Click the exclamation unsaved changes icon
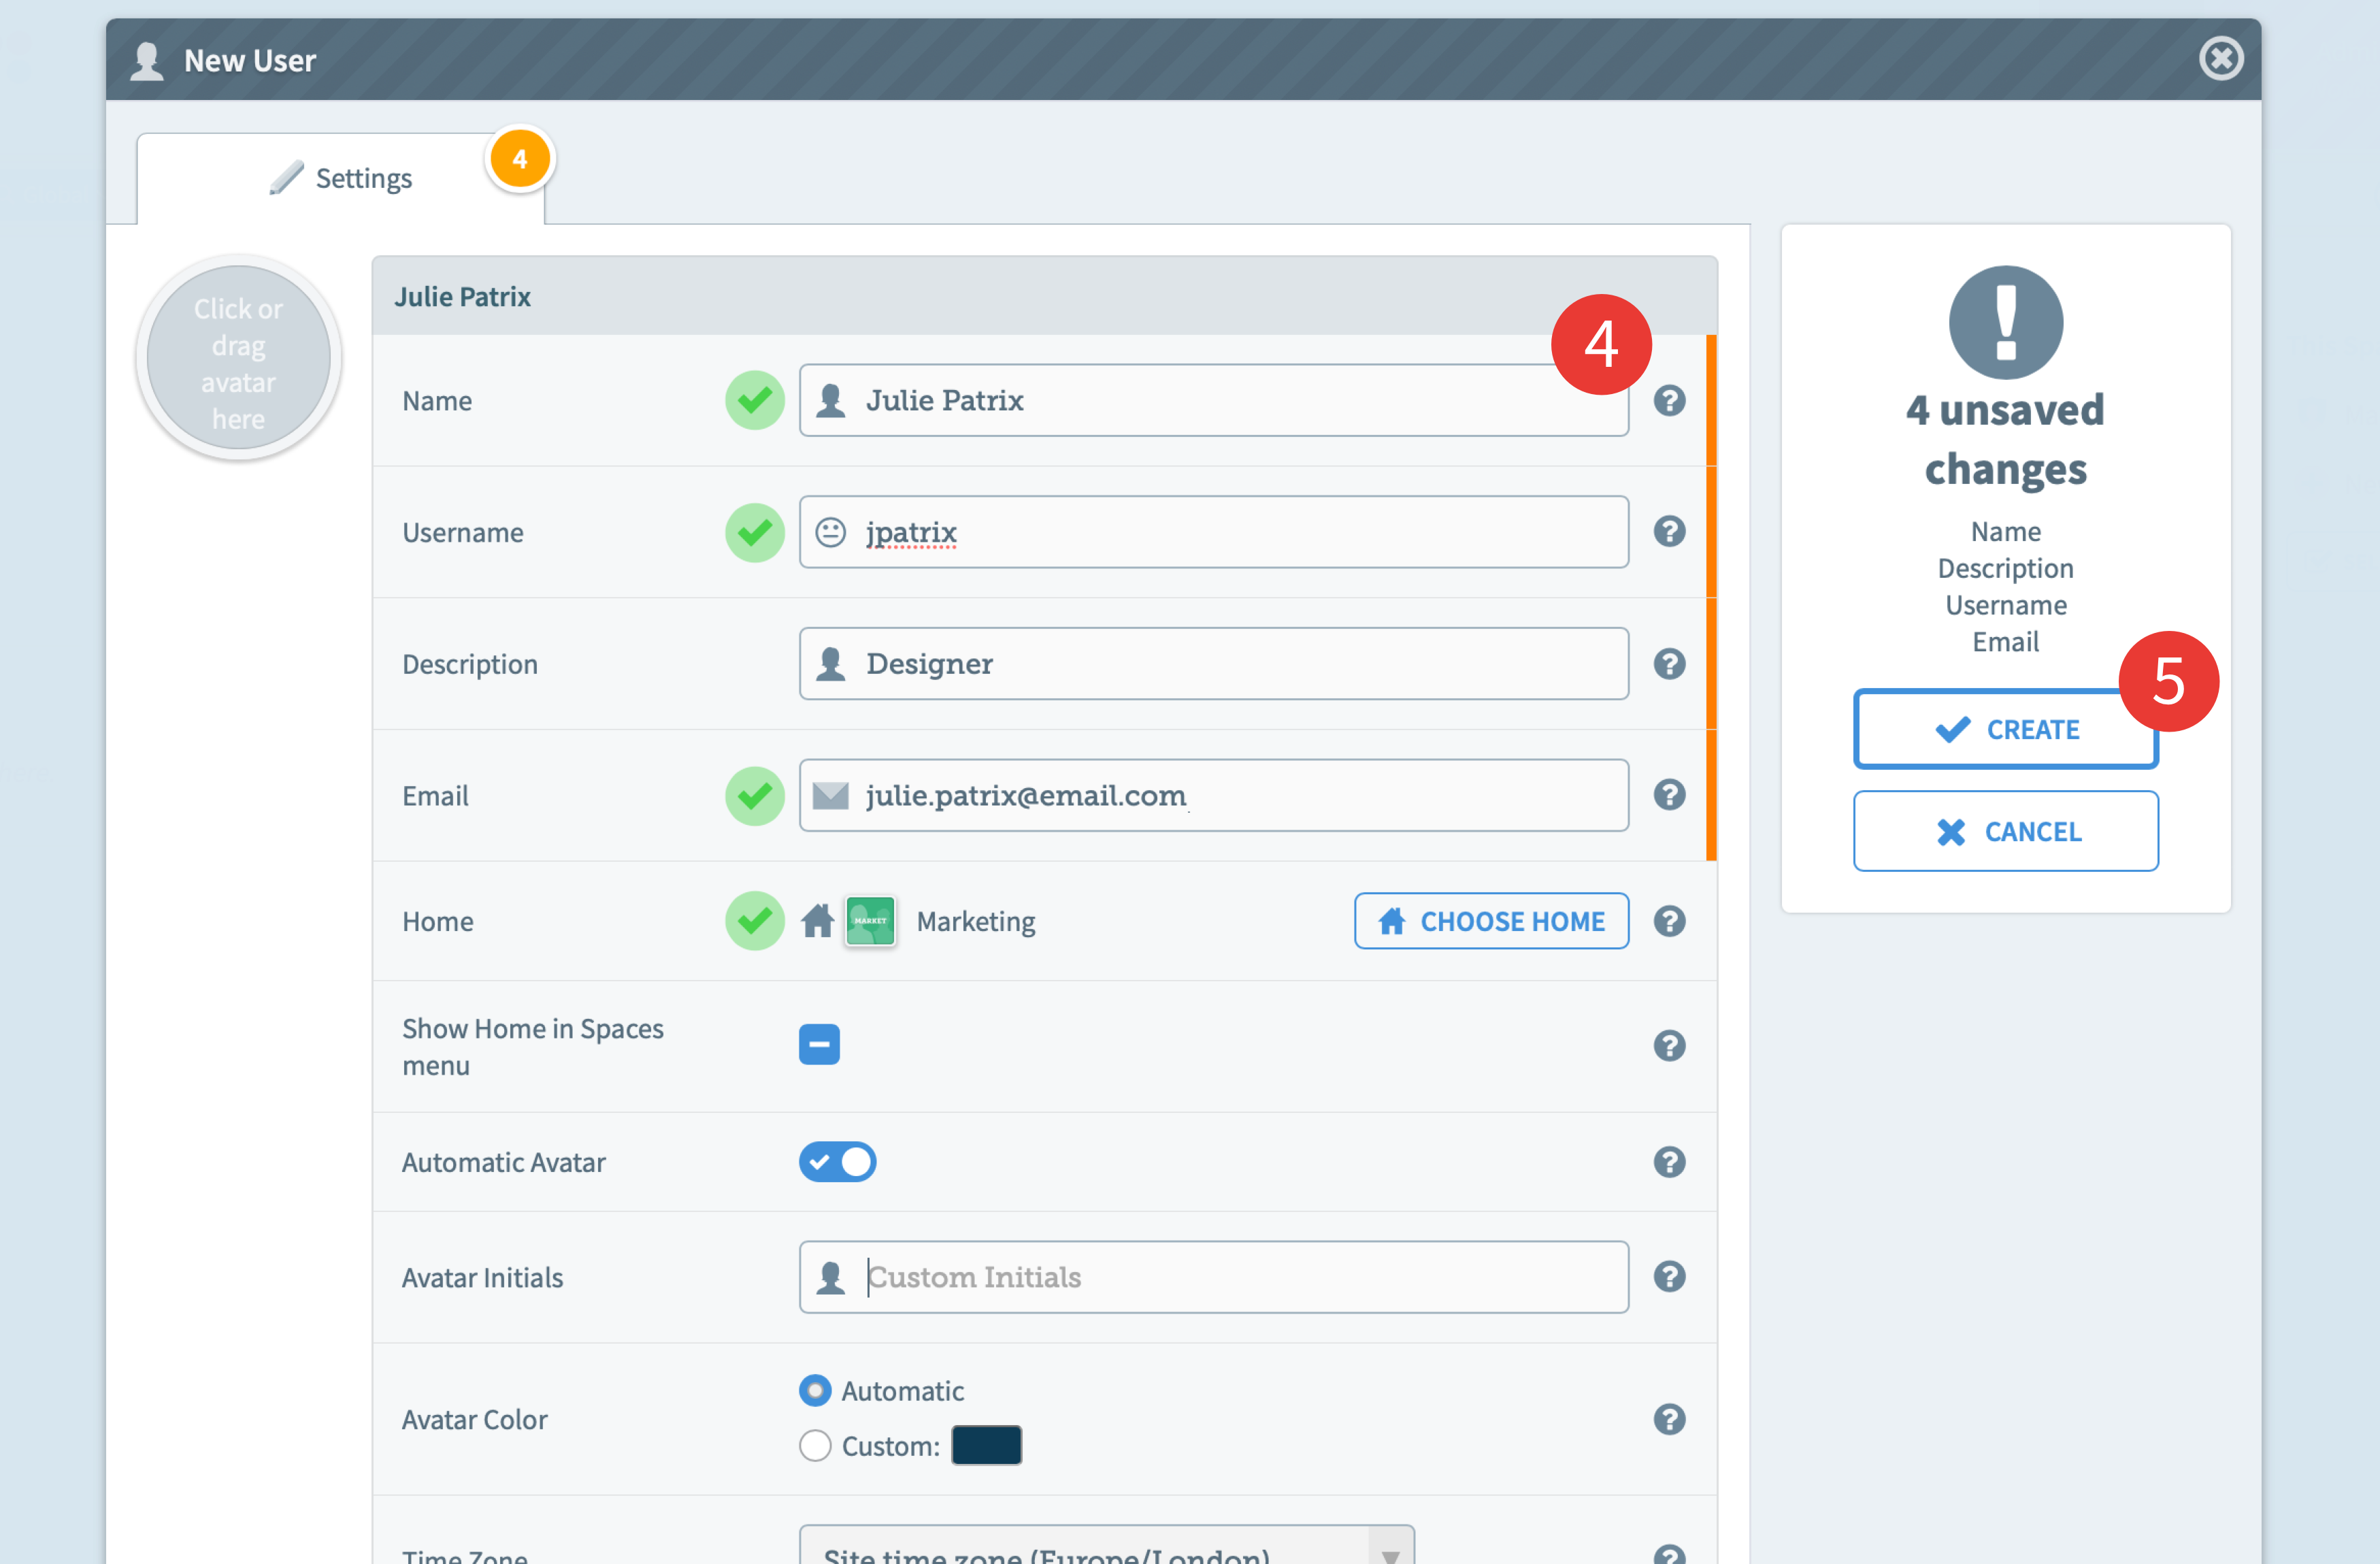Screen dimensions: 2380x1564 click(2005, 322)
